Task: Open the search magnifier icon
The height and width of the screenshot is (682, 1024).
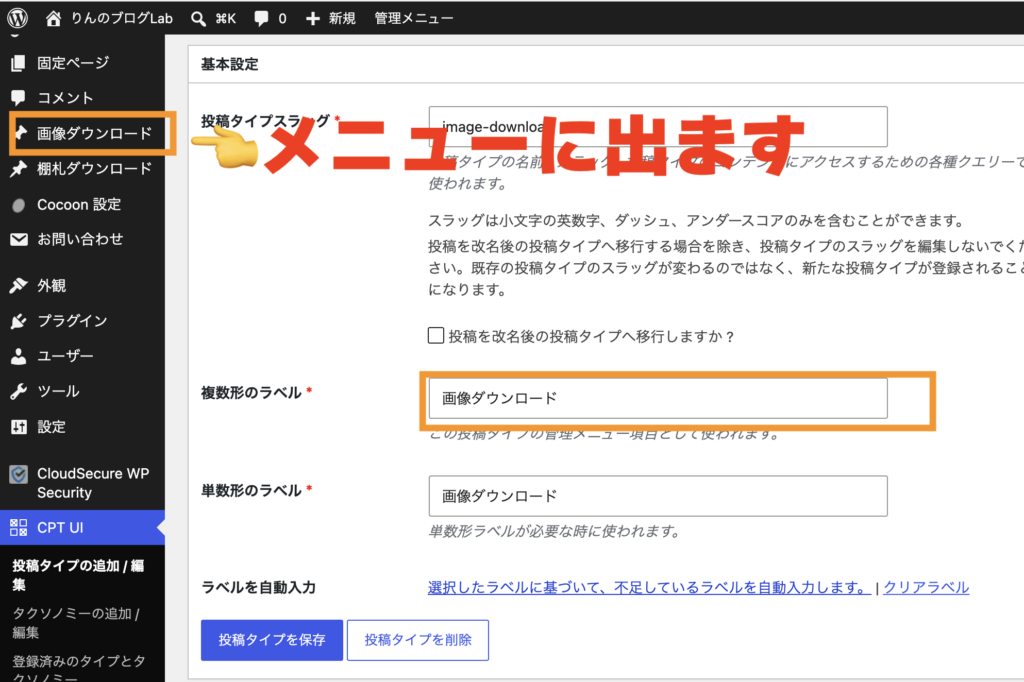Action: tap(199, 18)
